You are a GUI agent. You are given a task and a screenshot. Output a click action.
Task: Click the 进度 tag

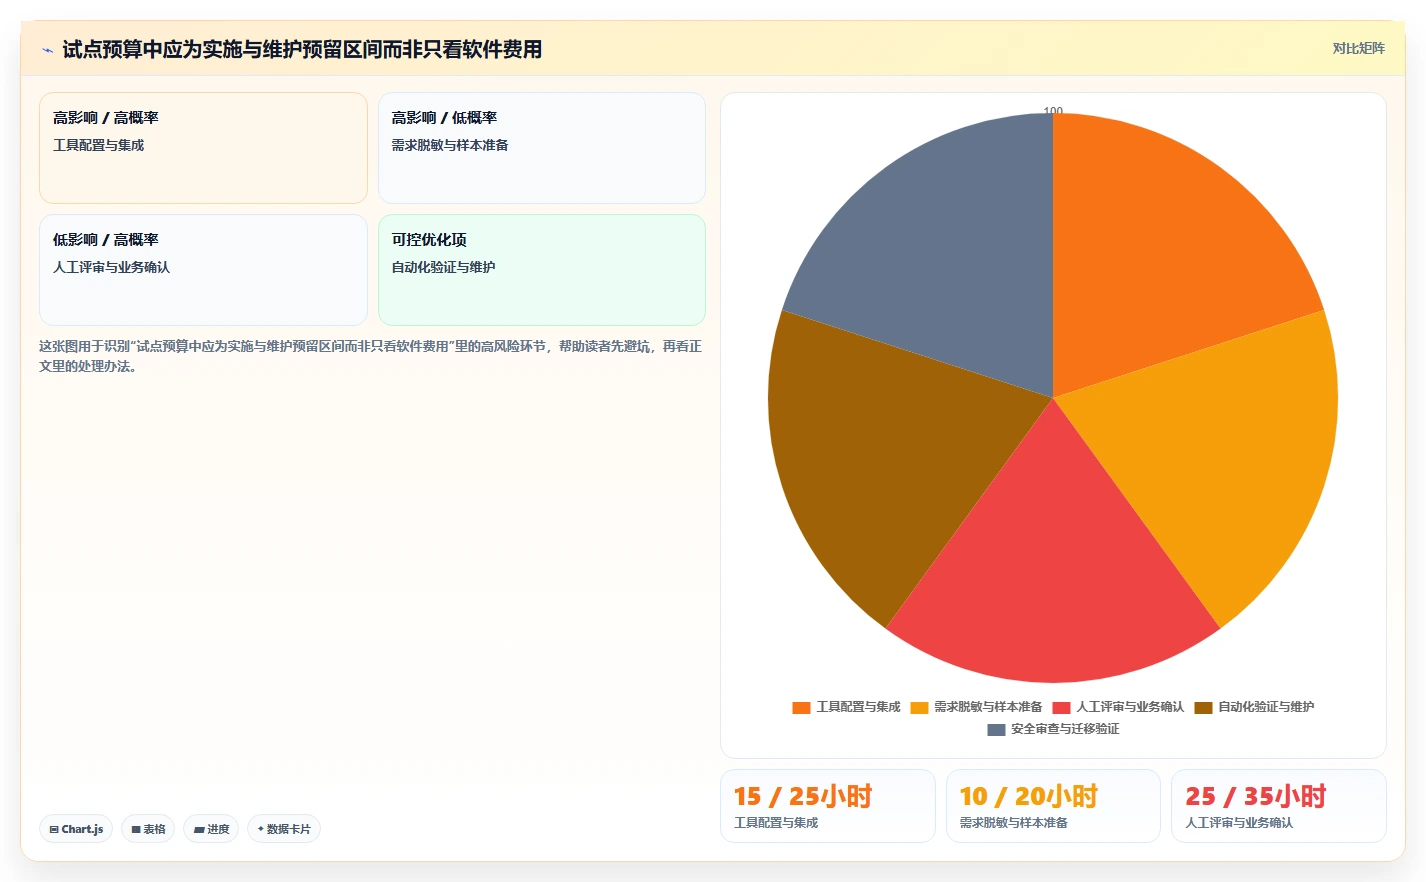click(x=211, y=829)
